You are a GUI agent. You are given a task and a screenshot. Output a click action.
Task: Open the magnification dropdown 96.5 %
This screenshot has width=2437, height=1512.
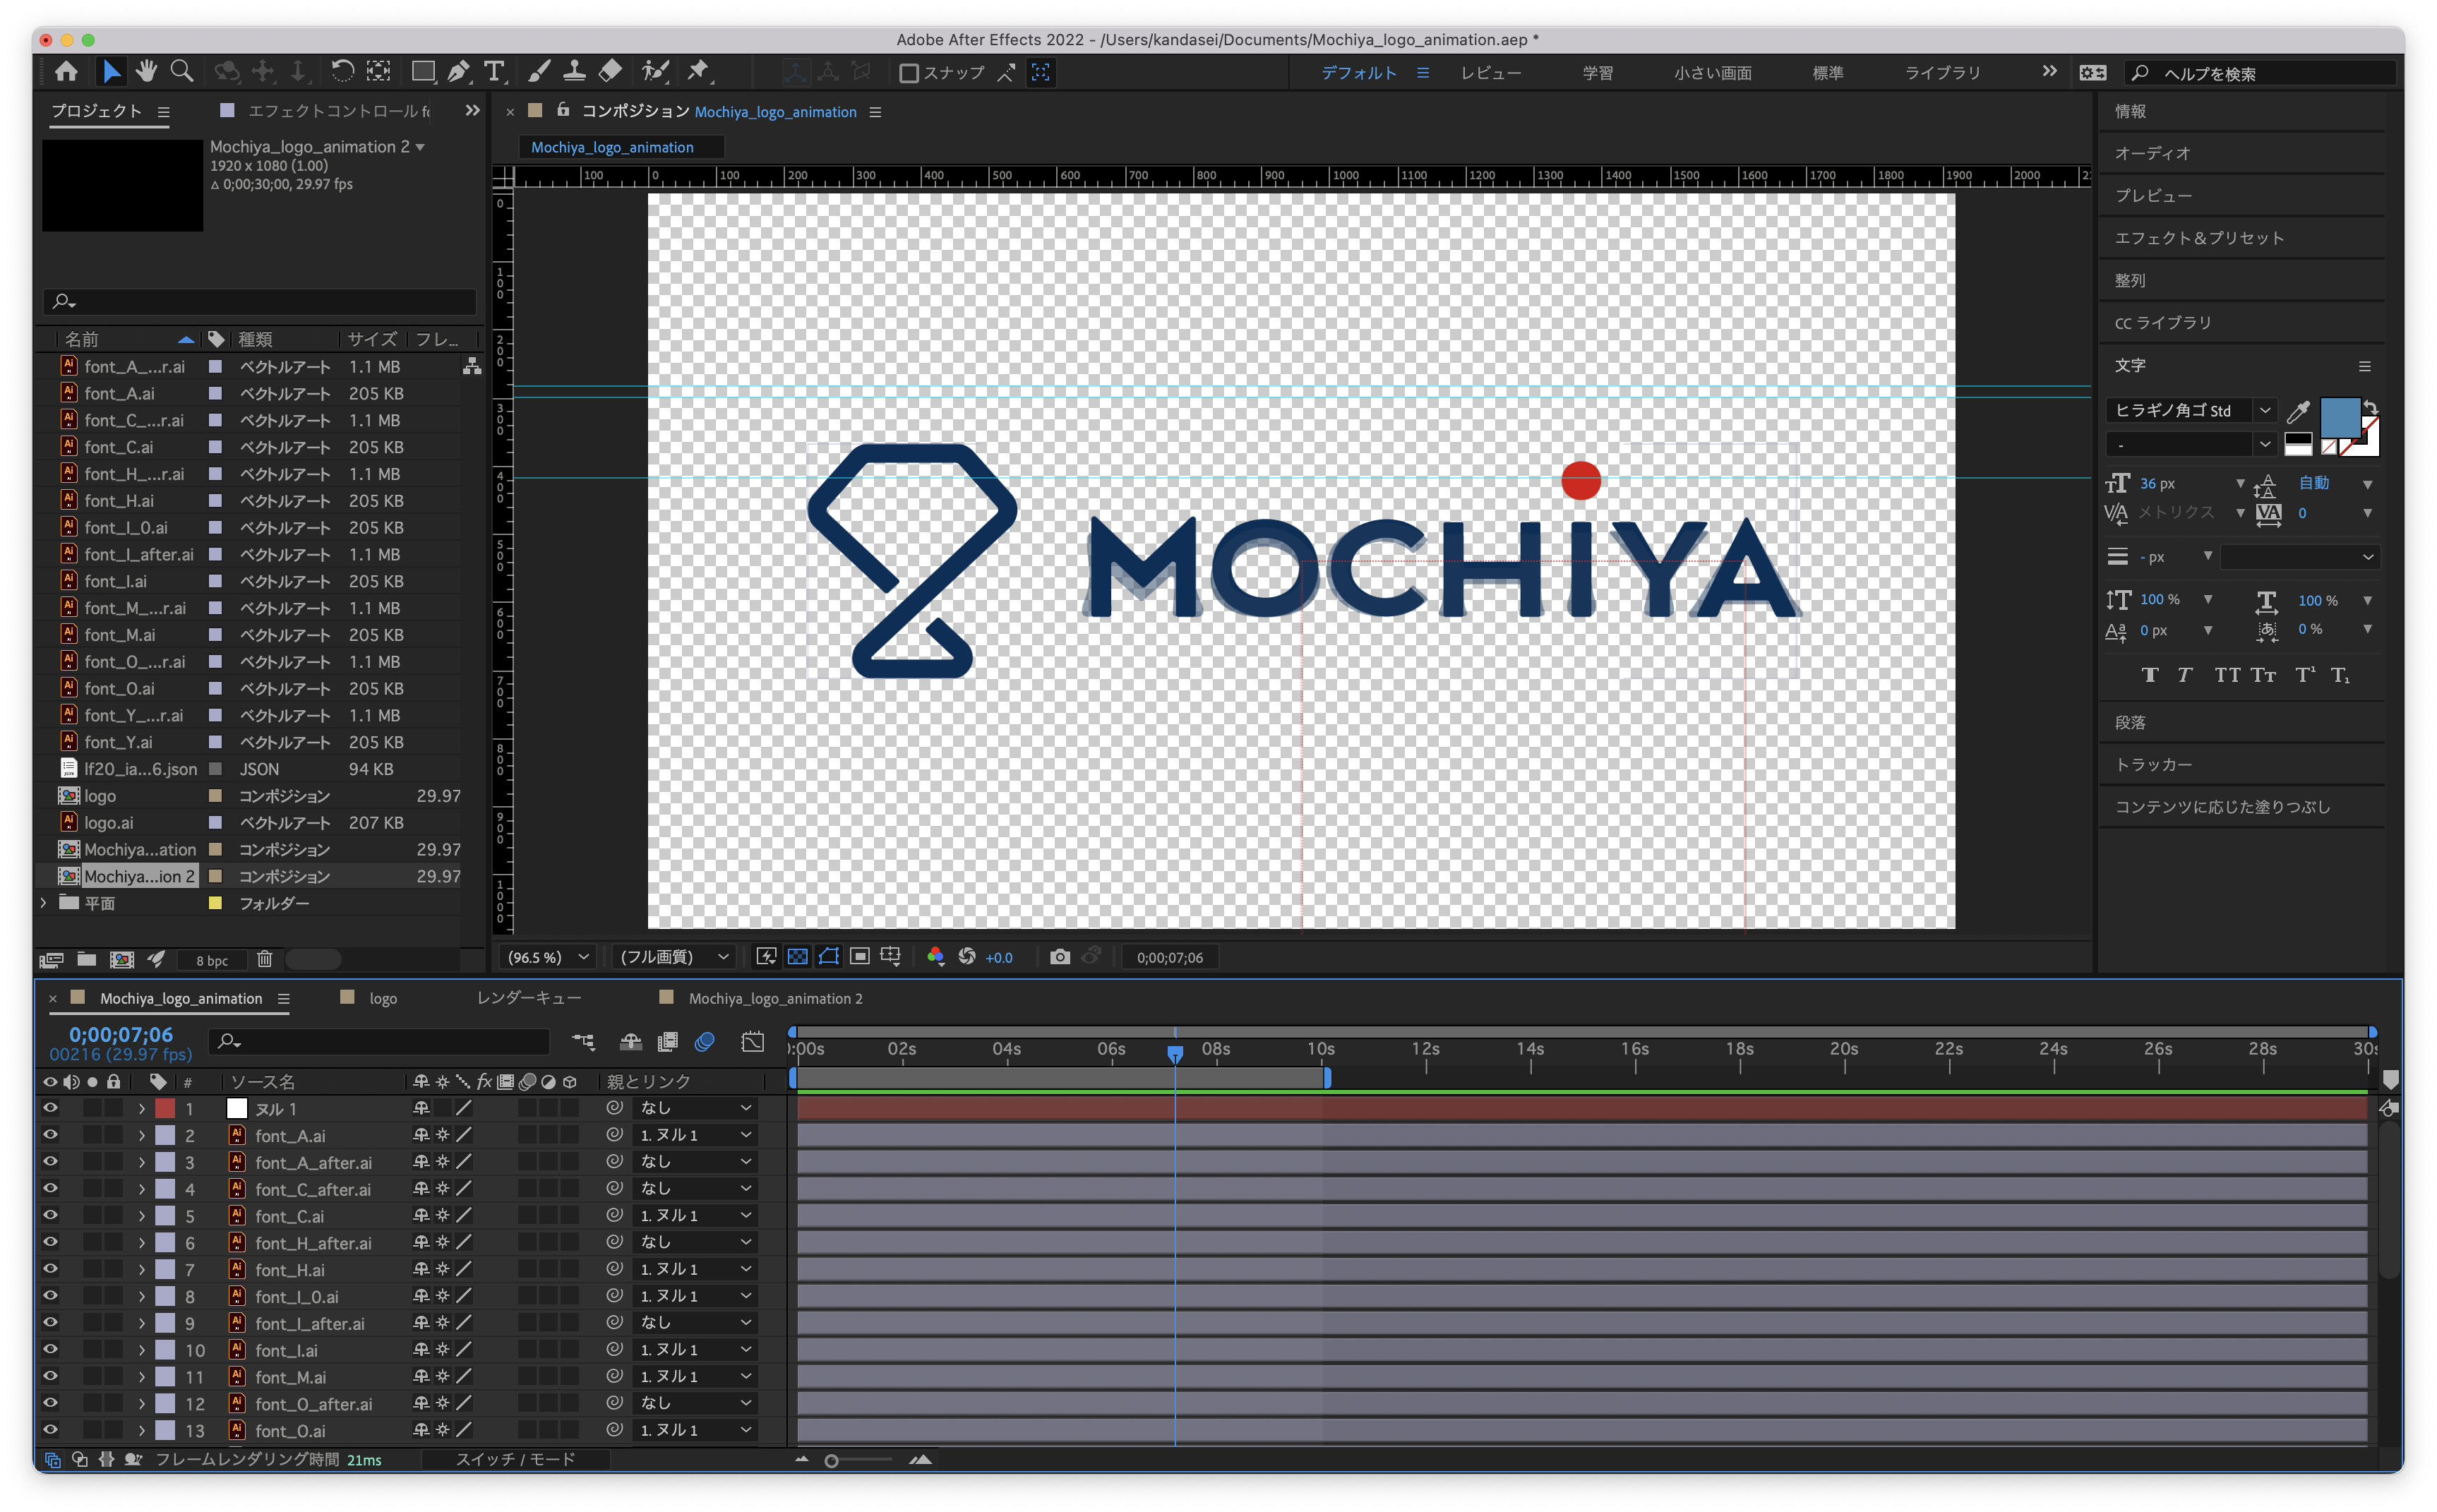tap(548, 957)
